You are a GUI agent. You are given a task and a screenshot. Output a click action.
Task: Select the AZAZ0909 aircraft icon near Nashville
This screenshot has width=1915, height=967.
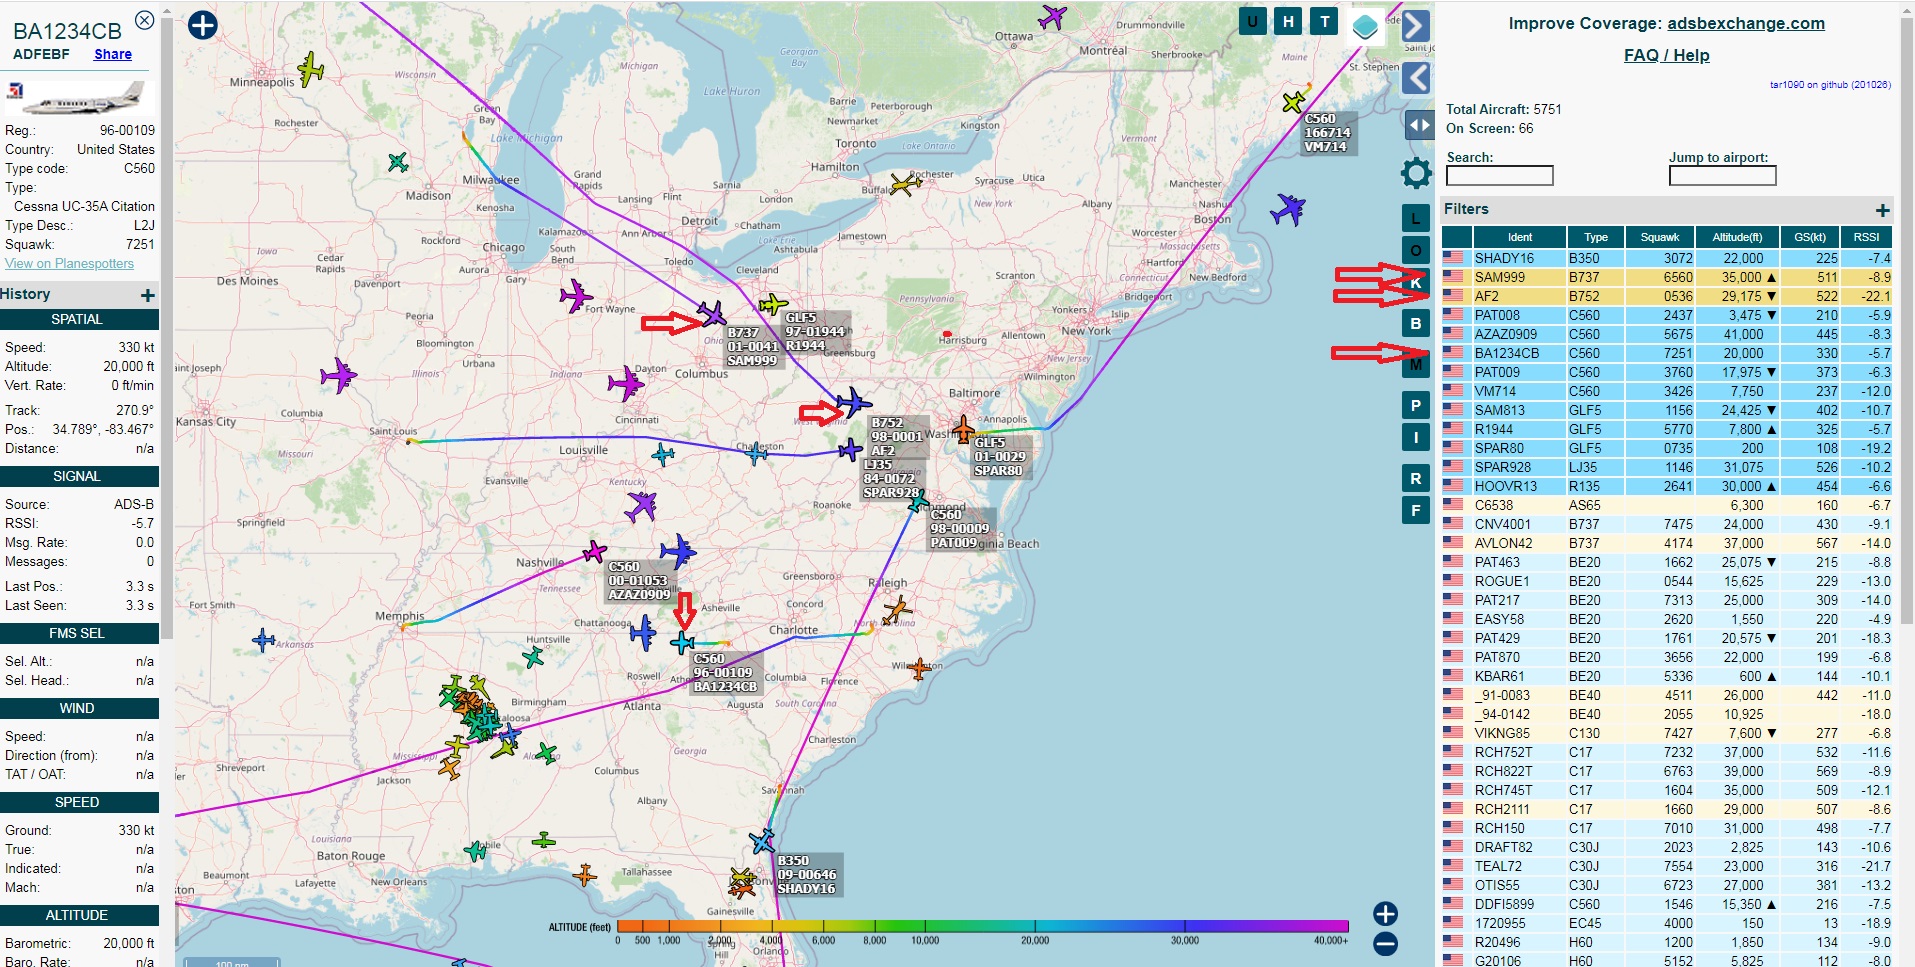pyautogui.click(x=595, y=552)
